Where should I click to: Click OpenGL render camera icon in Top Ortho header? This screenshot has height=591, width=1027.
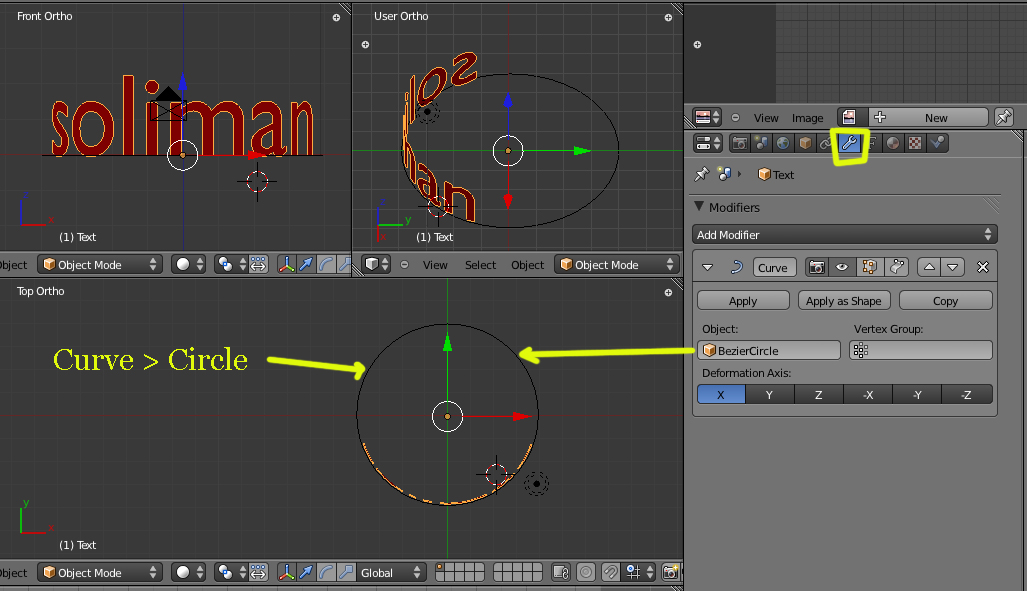click(671, 573)
